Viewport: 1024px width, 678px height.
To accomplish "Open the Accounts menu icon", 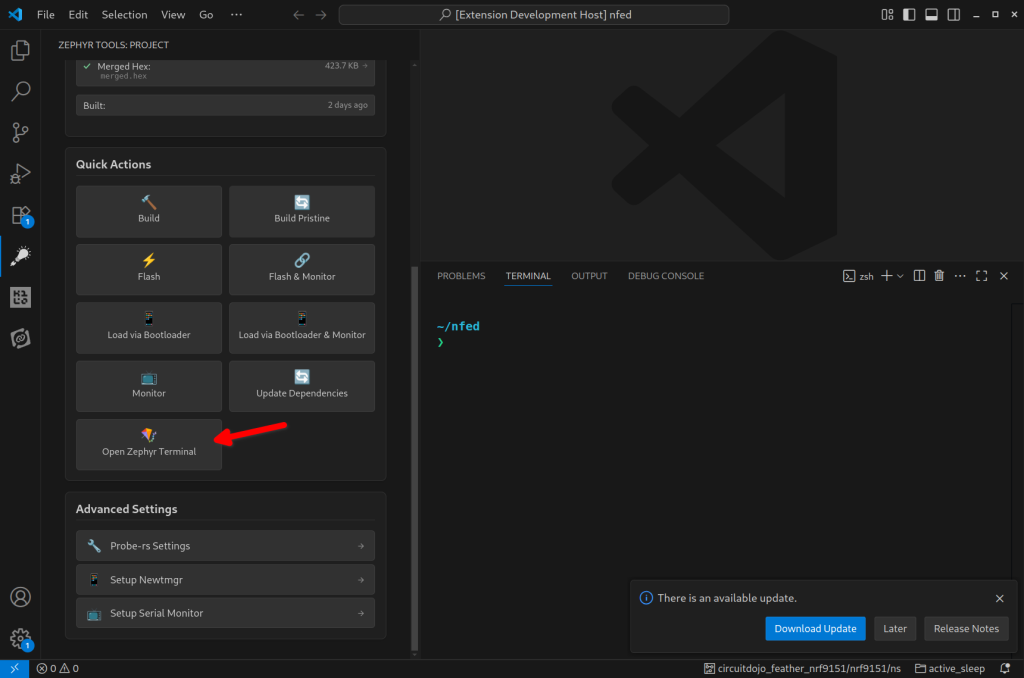I will point(20,597).
